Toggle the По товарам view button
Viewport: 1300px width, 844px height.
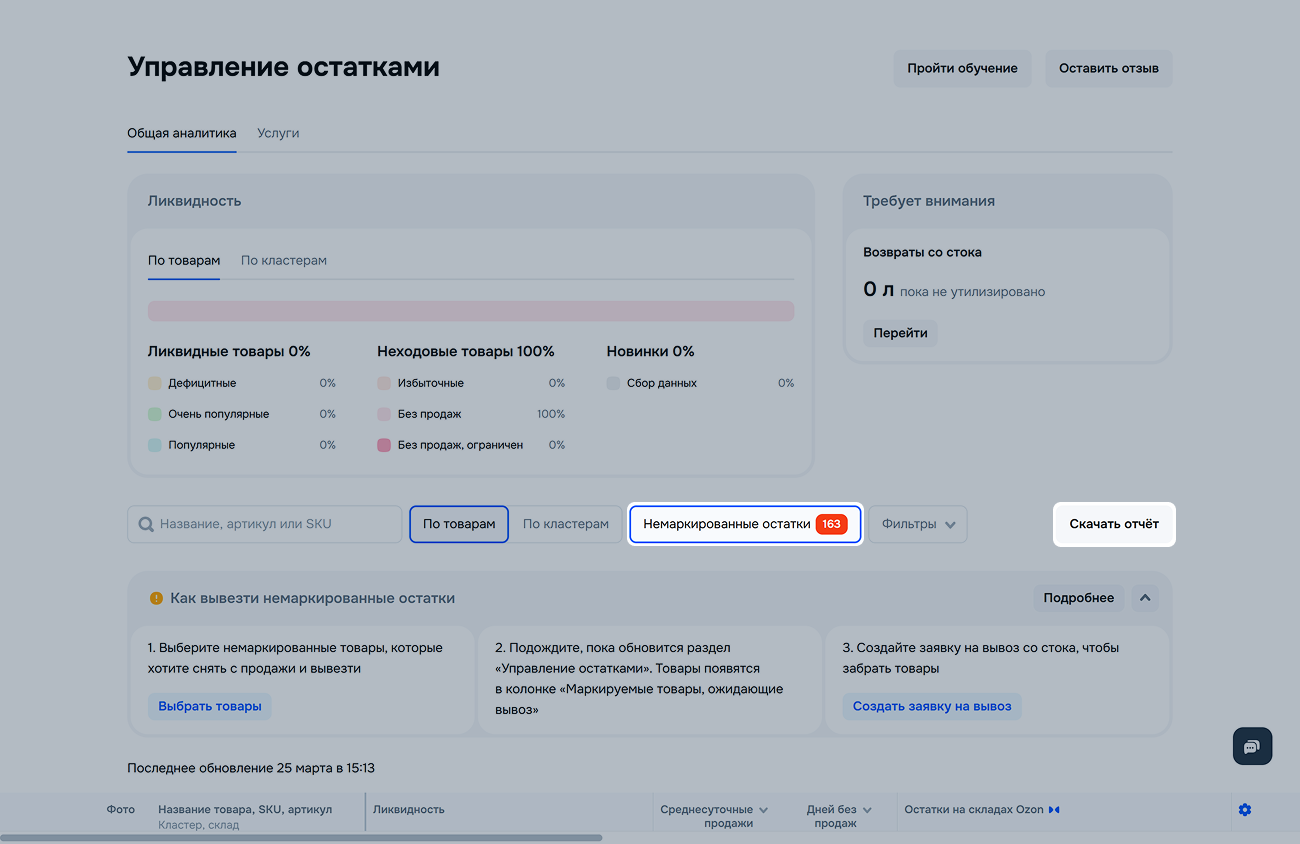[x=459, y=524]
